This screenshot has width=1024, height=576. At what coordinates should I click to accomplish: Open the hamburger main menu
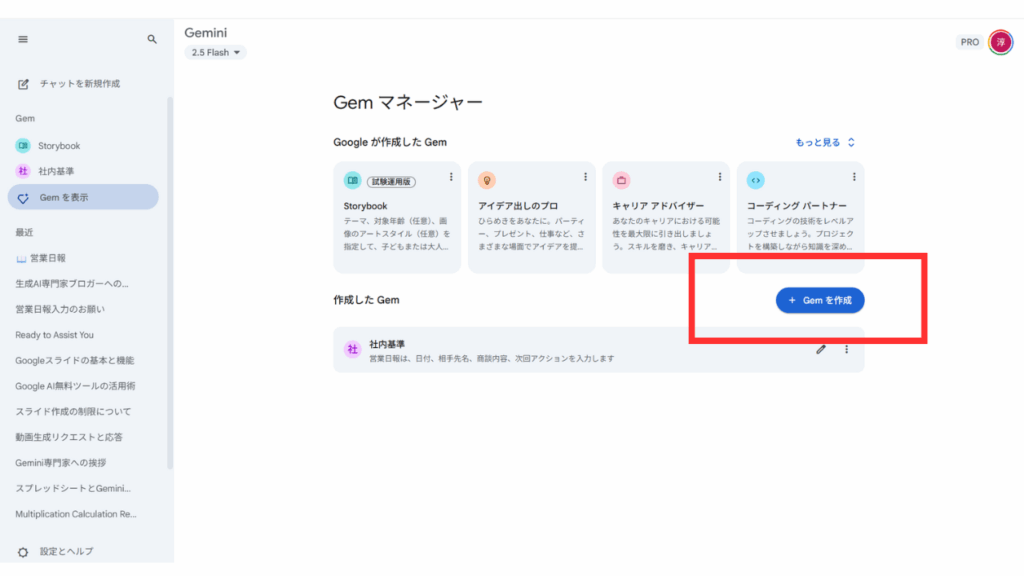[x=23, y=39]
